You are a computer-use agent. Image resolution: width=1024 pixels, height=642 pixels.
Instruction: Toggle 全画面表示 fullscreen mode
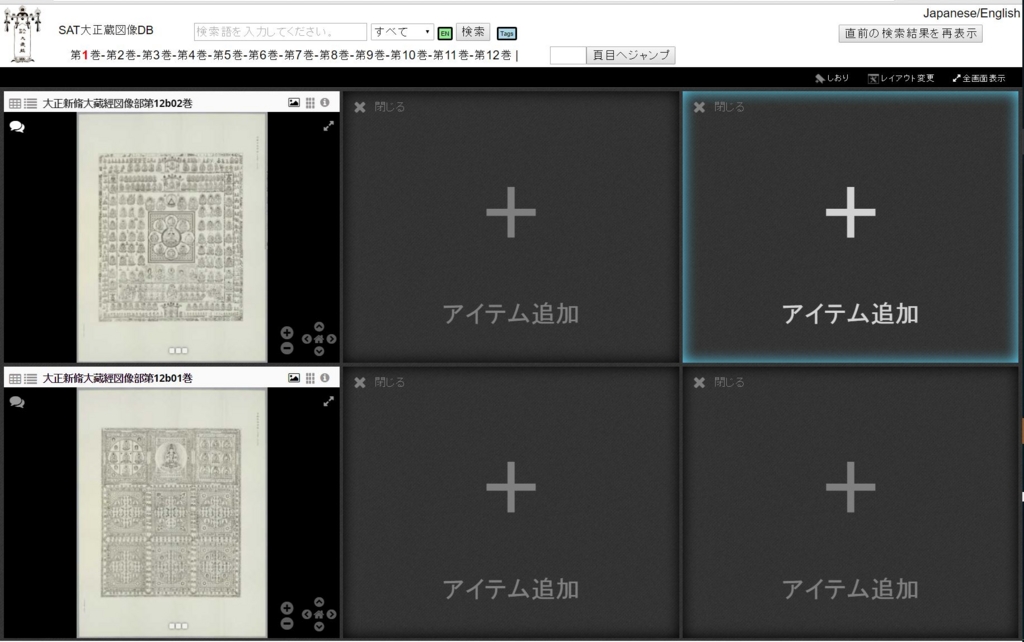[979, 78]
